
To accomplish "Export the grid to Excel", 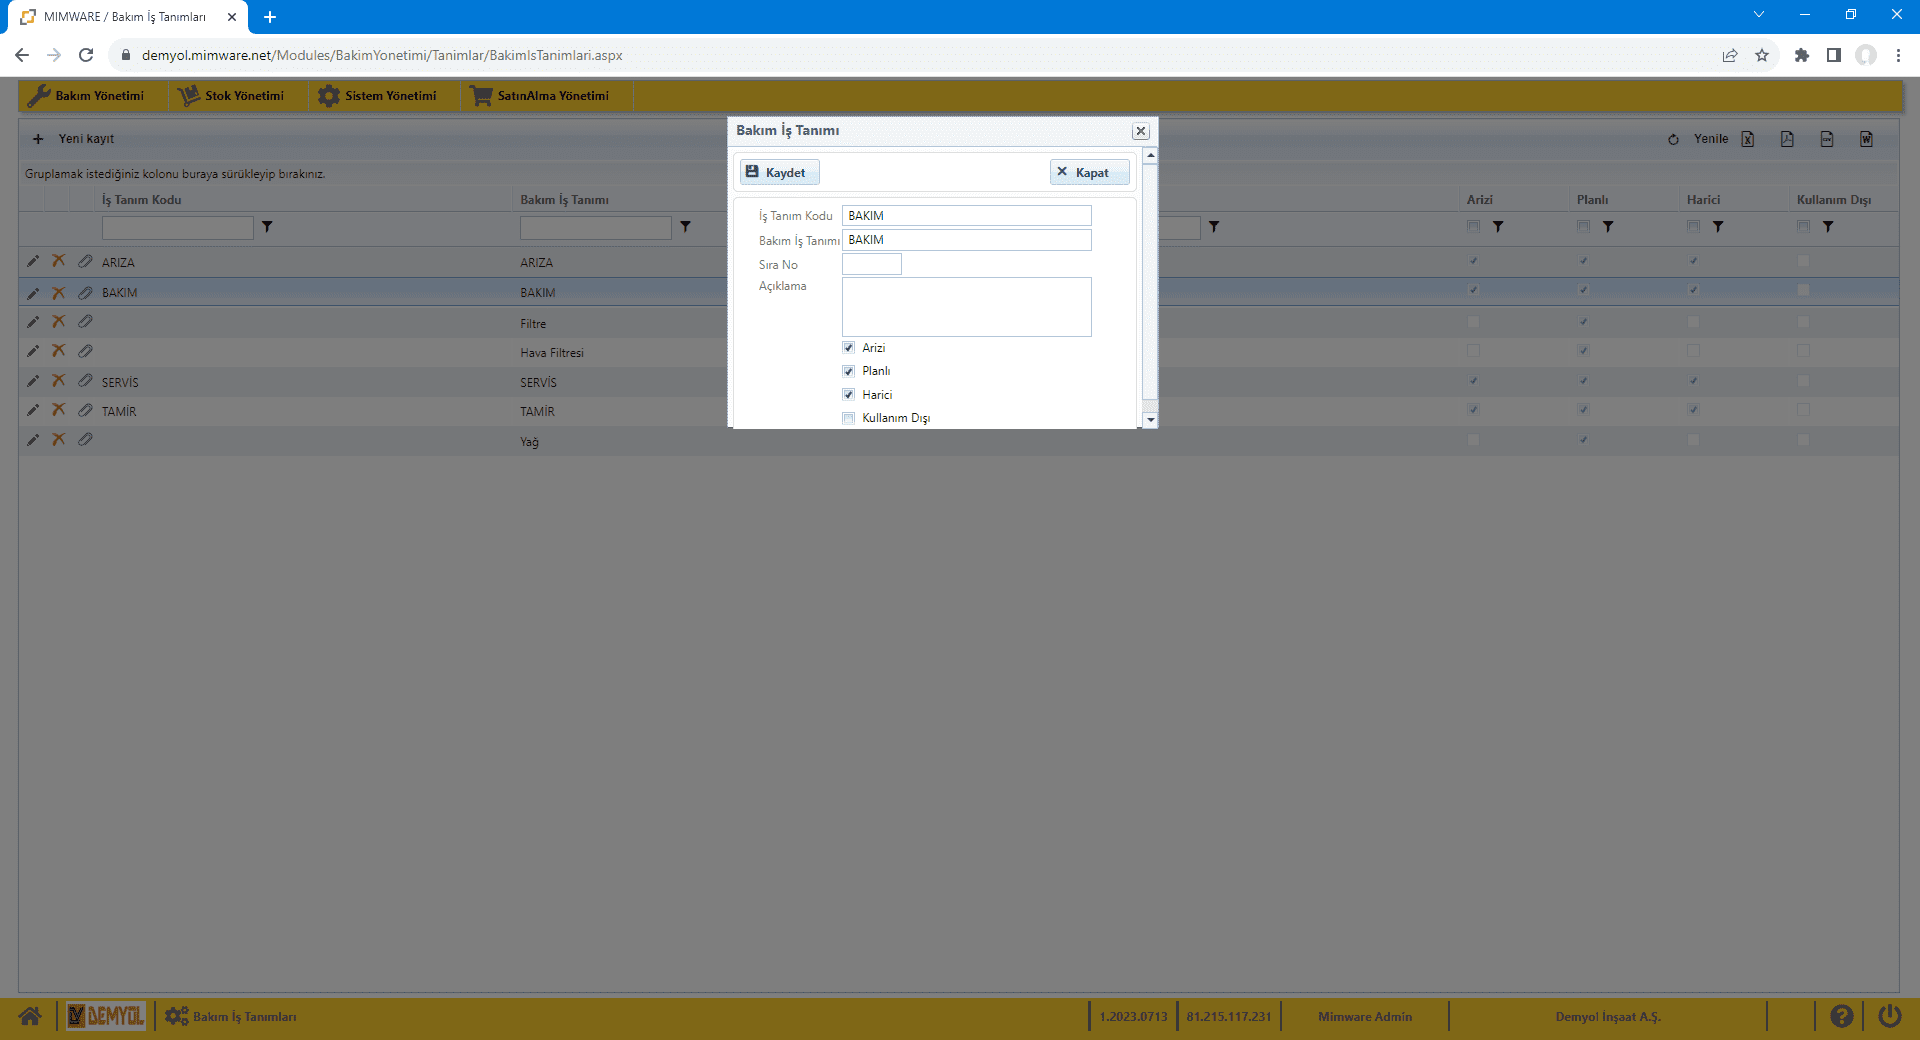I will [x=1748, y=139].
